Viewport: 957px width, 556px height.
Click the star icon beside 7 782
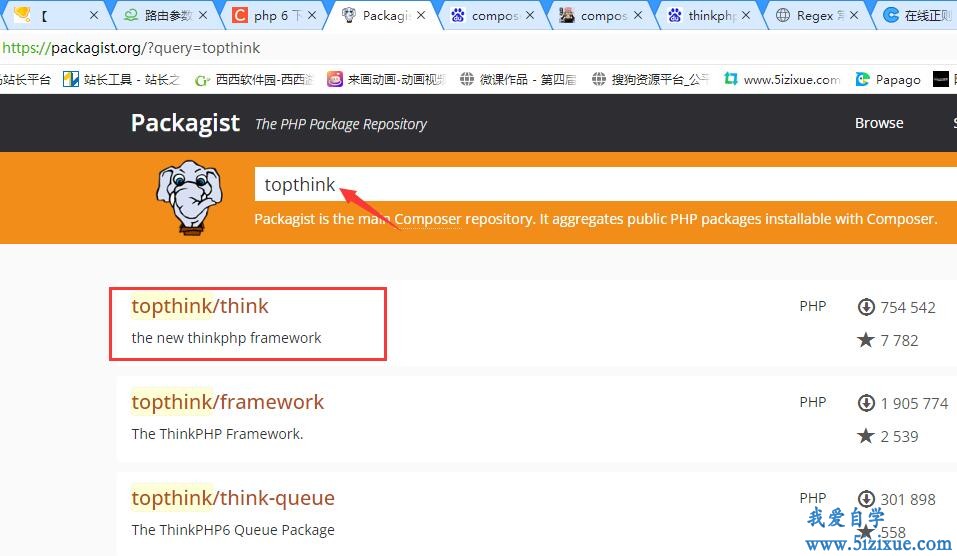(865, 339)
